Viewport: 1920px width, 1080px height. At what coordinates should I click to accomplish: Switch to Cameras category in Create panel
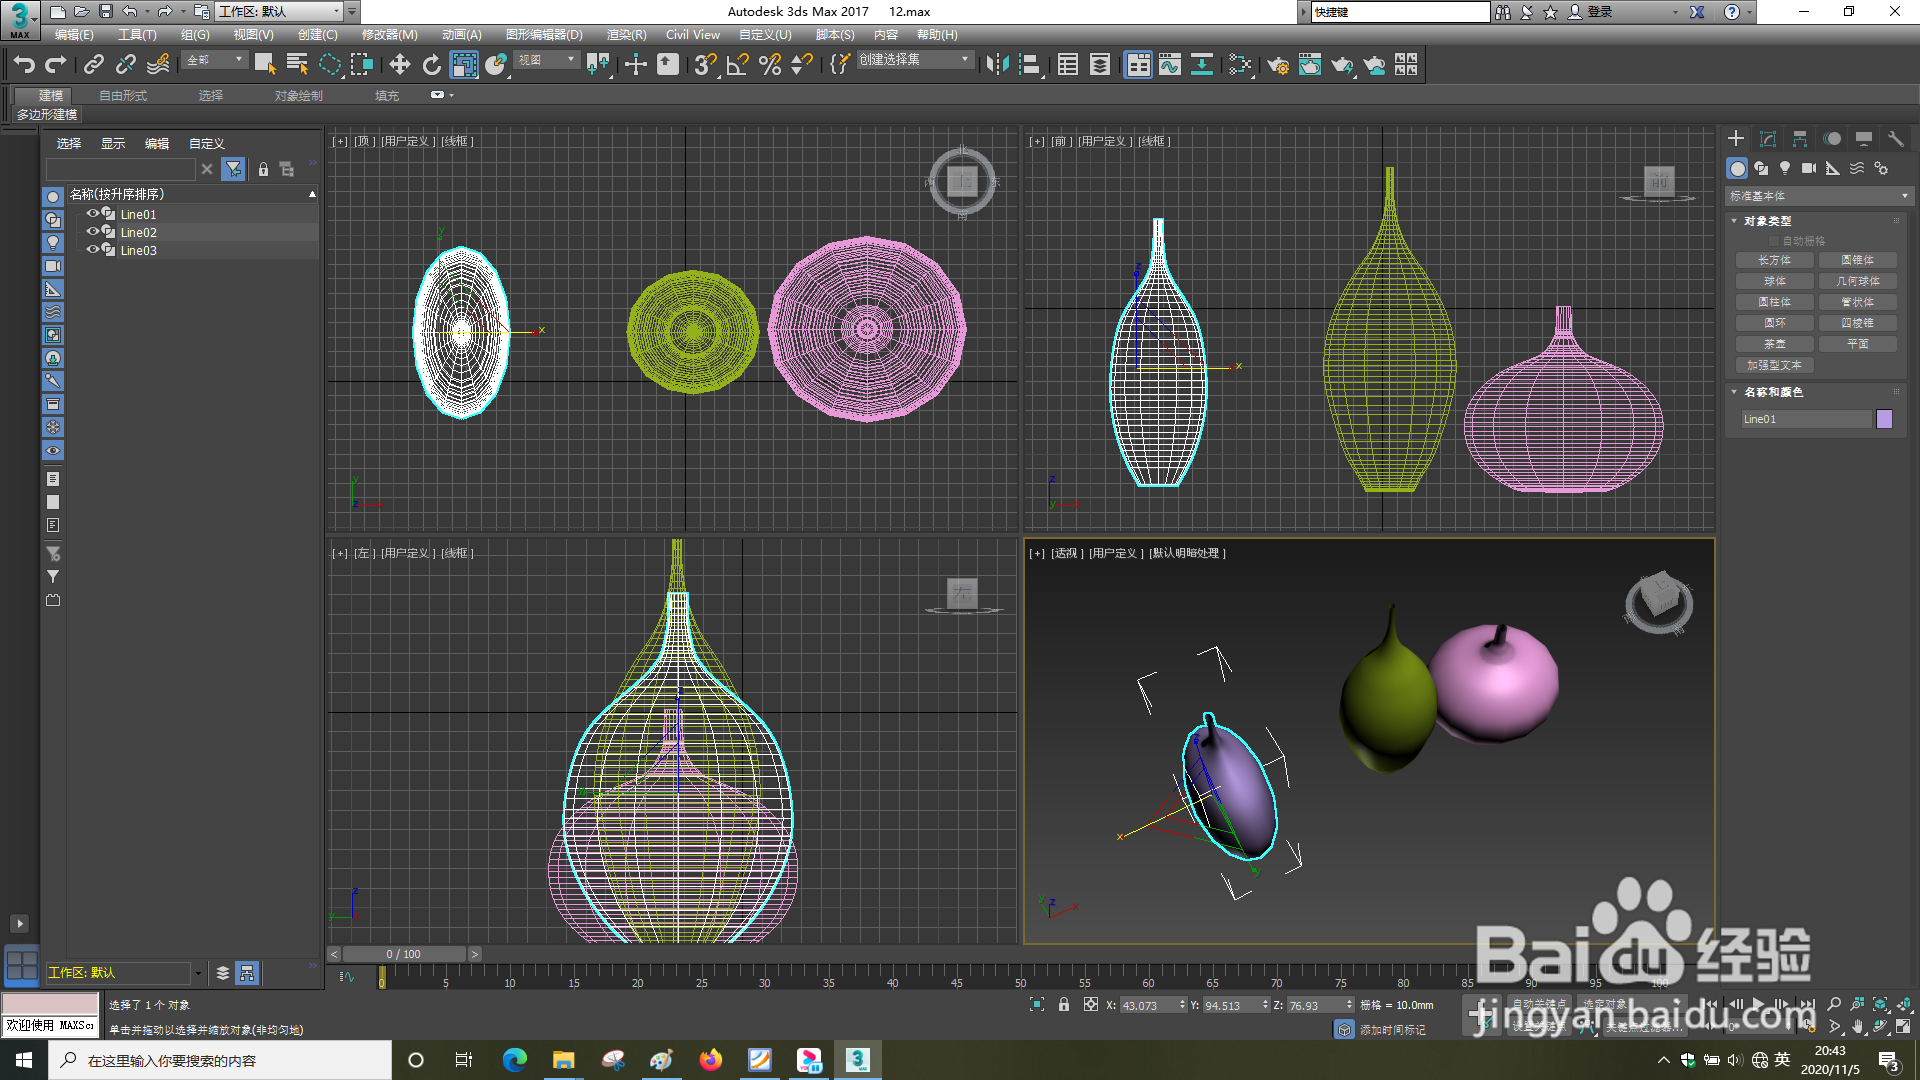(x=1809, y=168)
